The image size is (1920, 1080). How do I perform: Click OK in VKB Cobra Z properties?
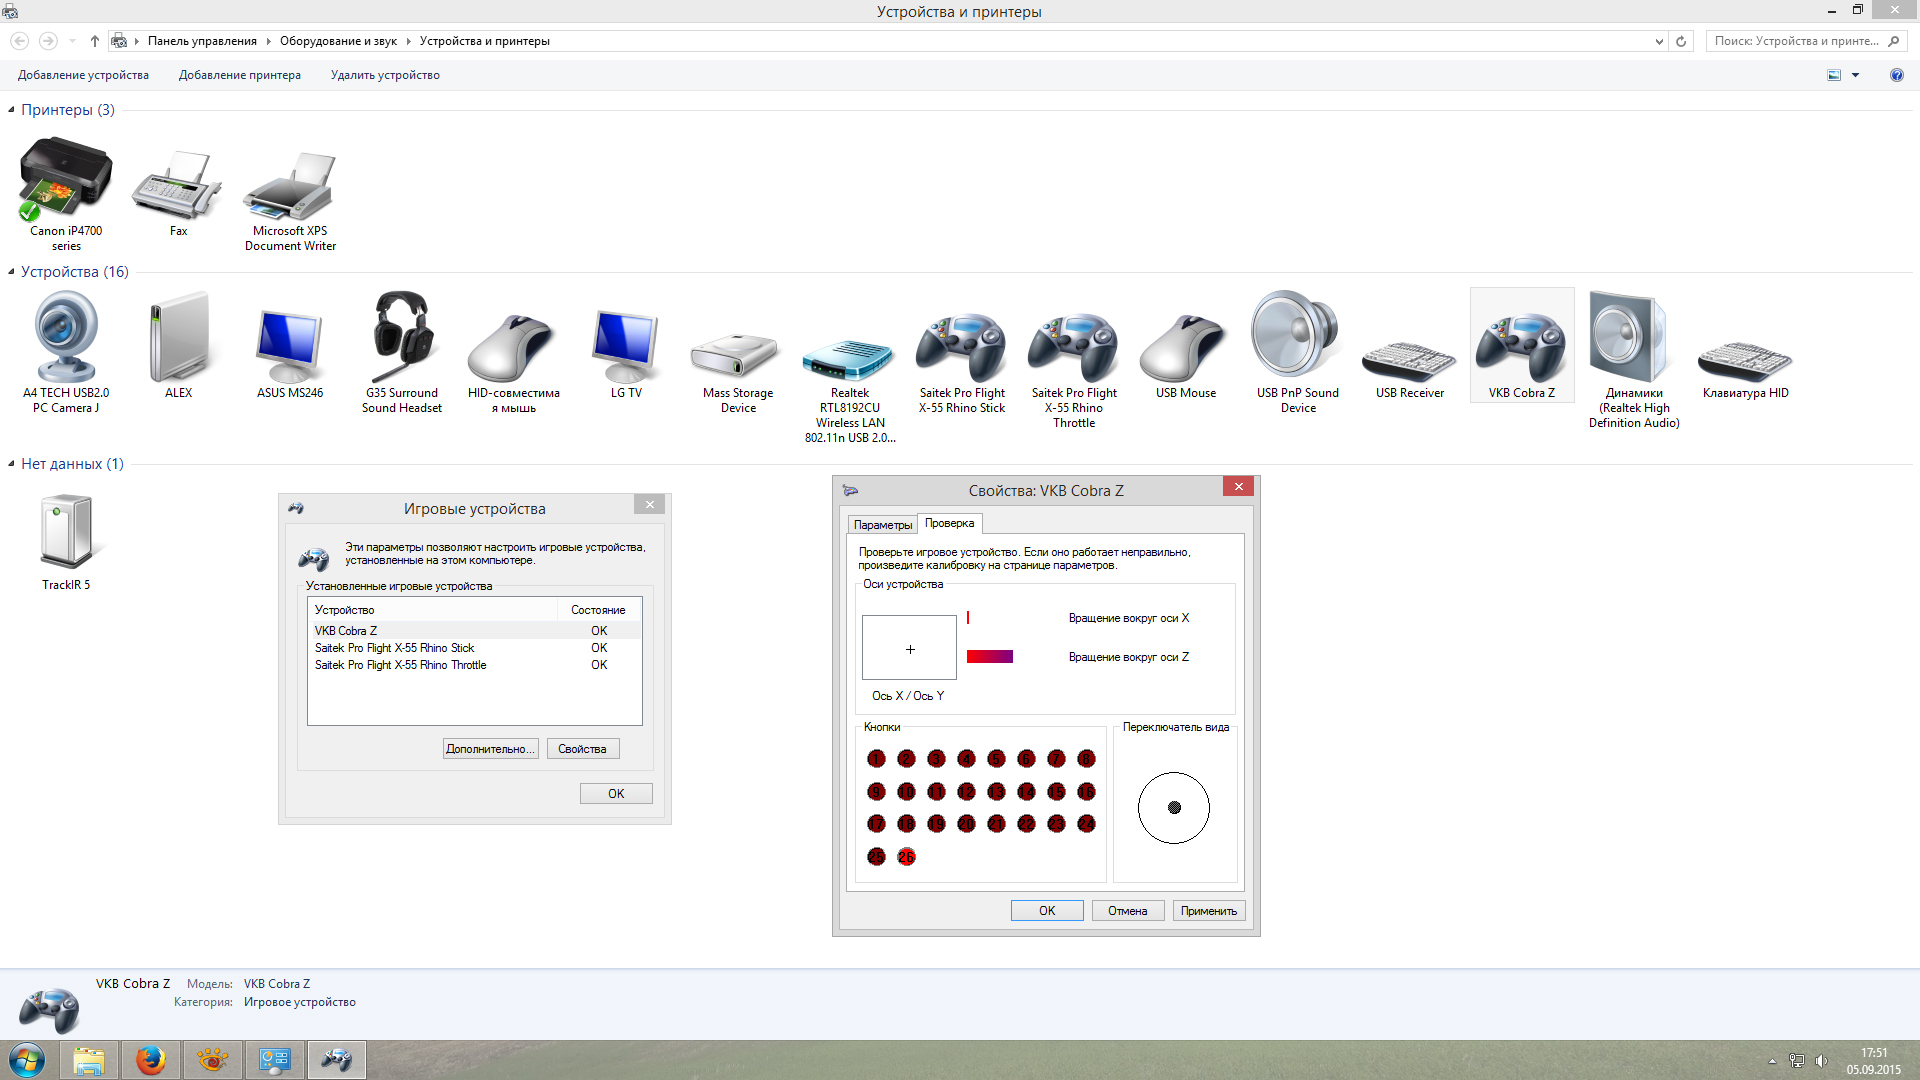(x=1047, y=910)
